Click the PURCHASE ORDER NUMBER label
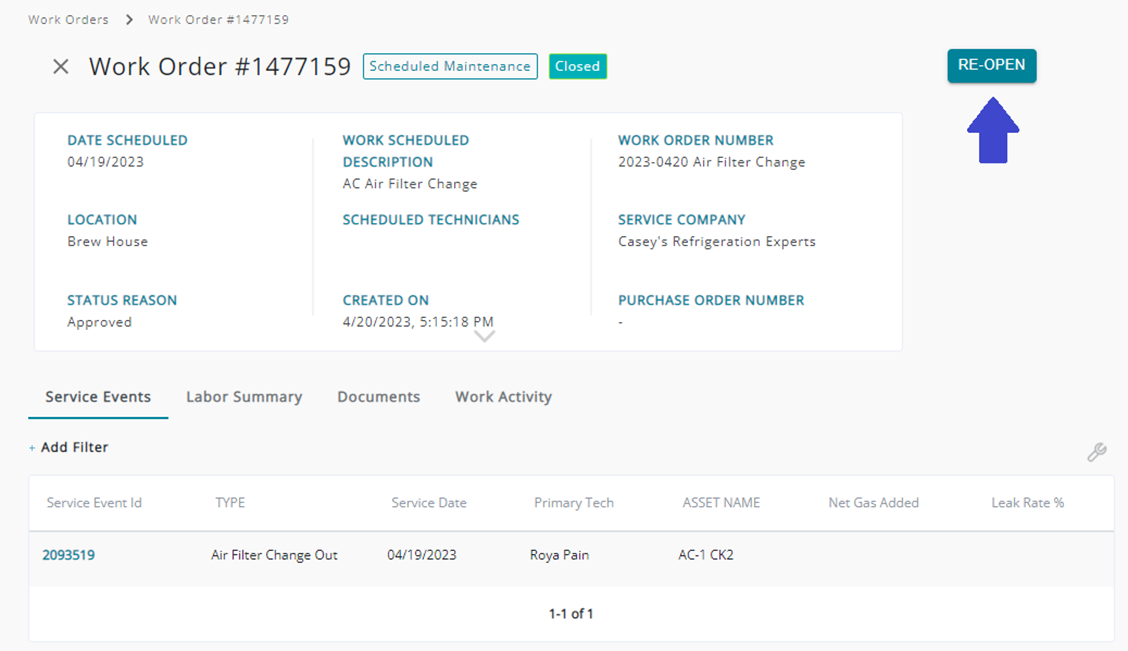The width and height of the screenshot is (1128, 651). tap(711, 301)
